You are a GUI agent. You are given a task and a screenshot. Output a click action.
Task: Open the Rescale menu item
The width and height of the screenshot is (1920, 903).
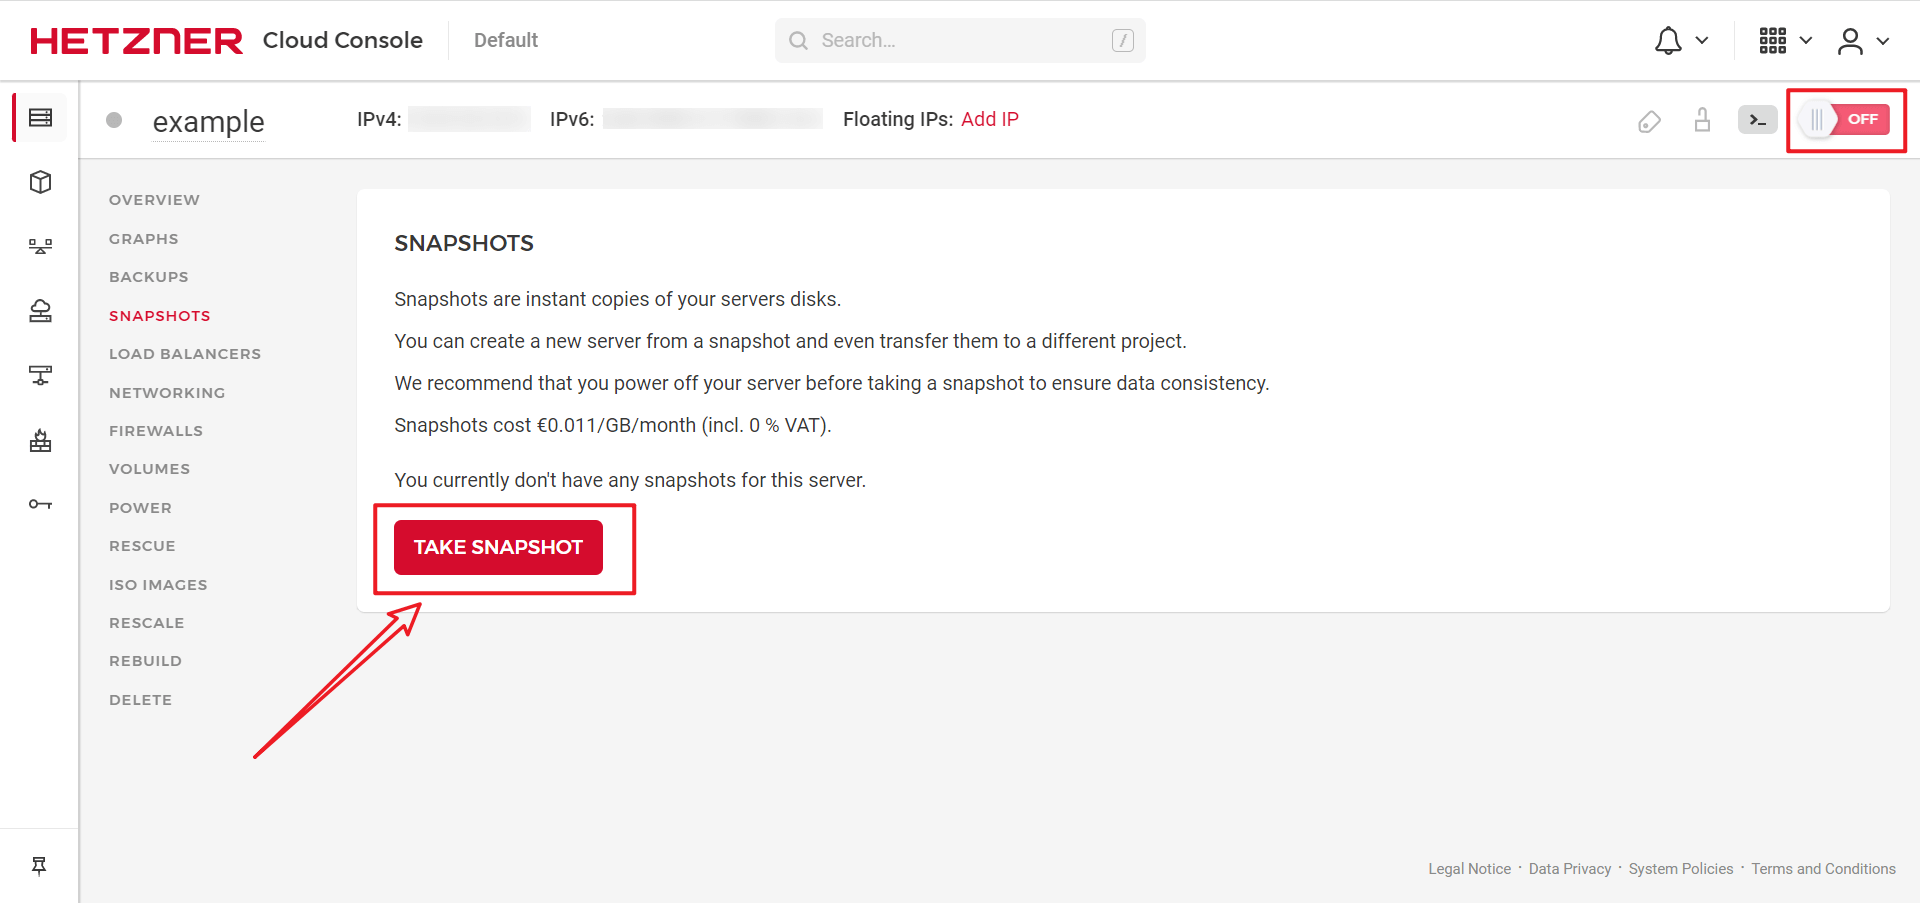point(147,623)
